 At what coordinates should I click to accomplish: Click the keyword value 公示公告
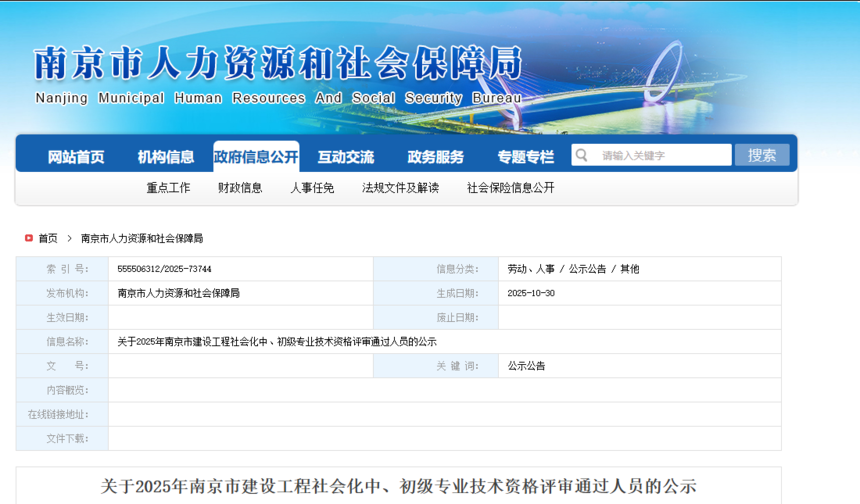pos(527,366)
